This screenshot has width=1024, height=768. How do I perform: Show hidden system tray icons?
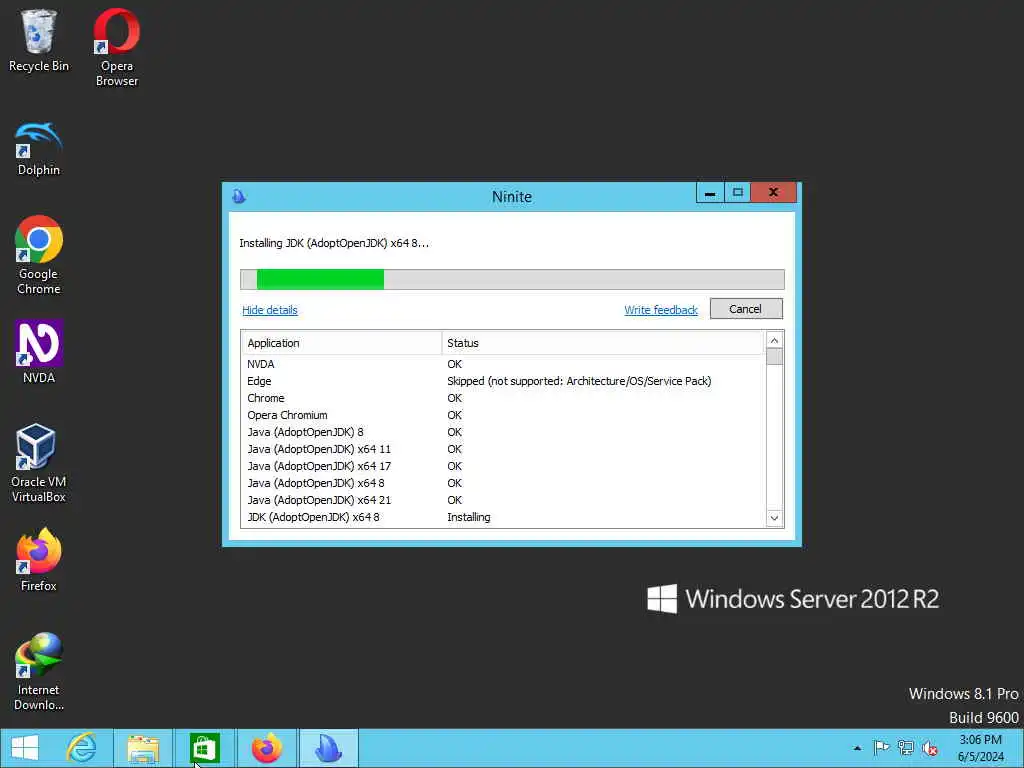[x=857, y=748]
